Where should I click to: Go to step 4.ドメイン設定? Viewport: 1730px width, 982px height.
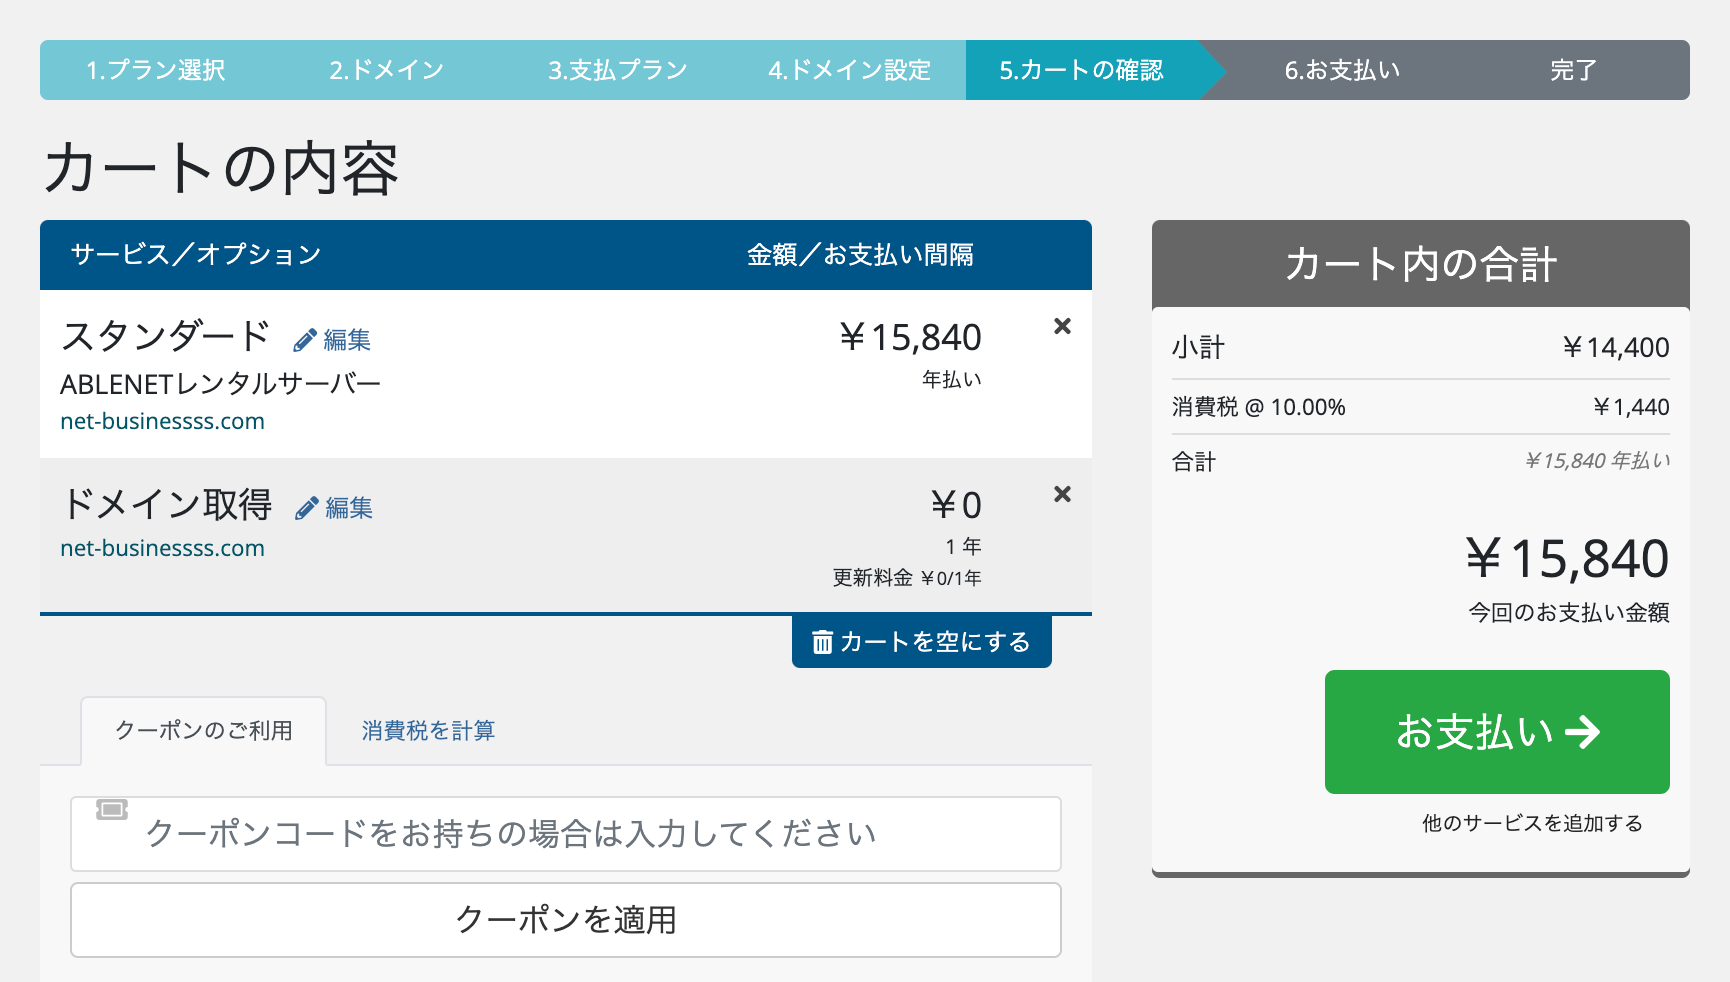849,70
